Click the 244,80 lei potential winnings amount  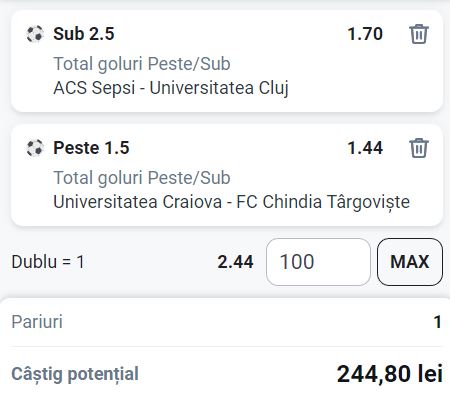[x=390, y=374]
